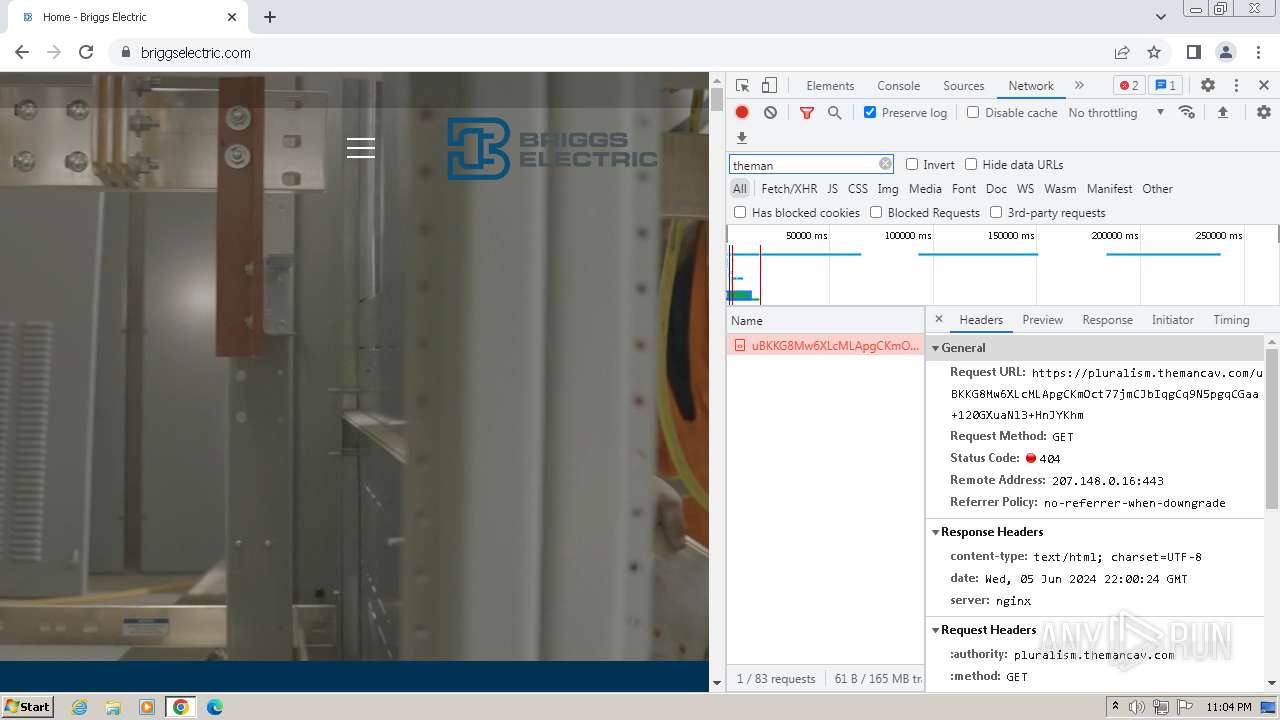Open a new browser tab
This screenshot has height=720, width=1280.
pyautogui.click(x=270, y=17)
